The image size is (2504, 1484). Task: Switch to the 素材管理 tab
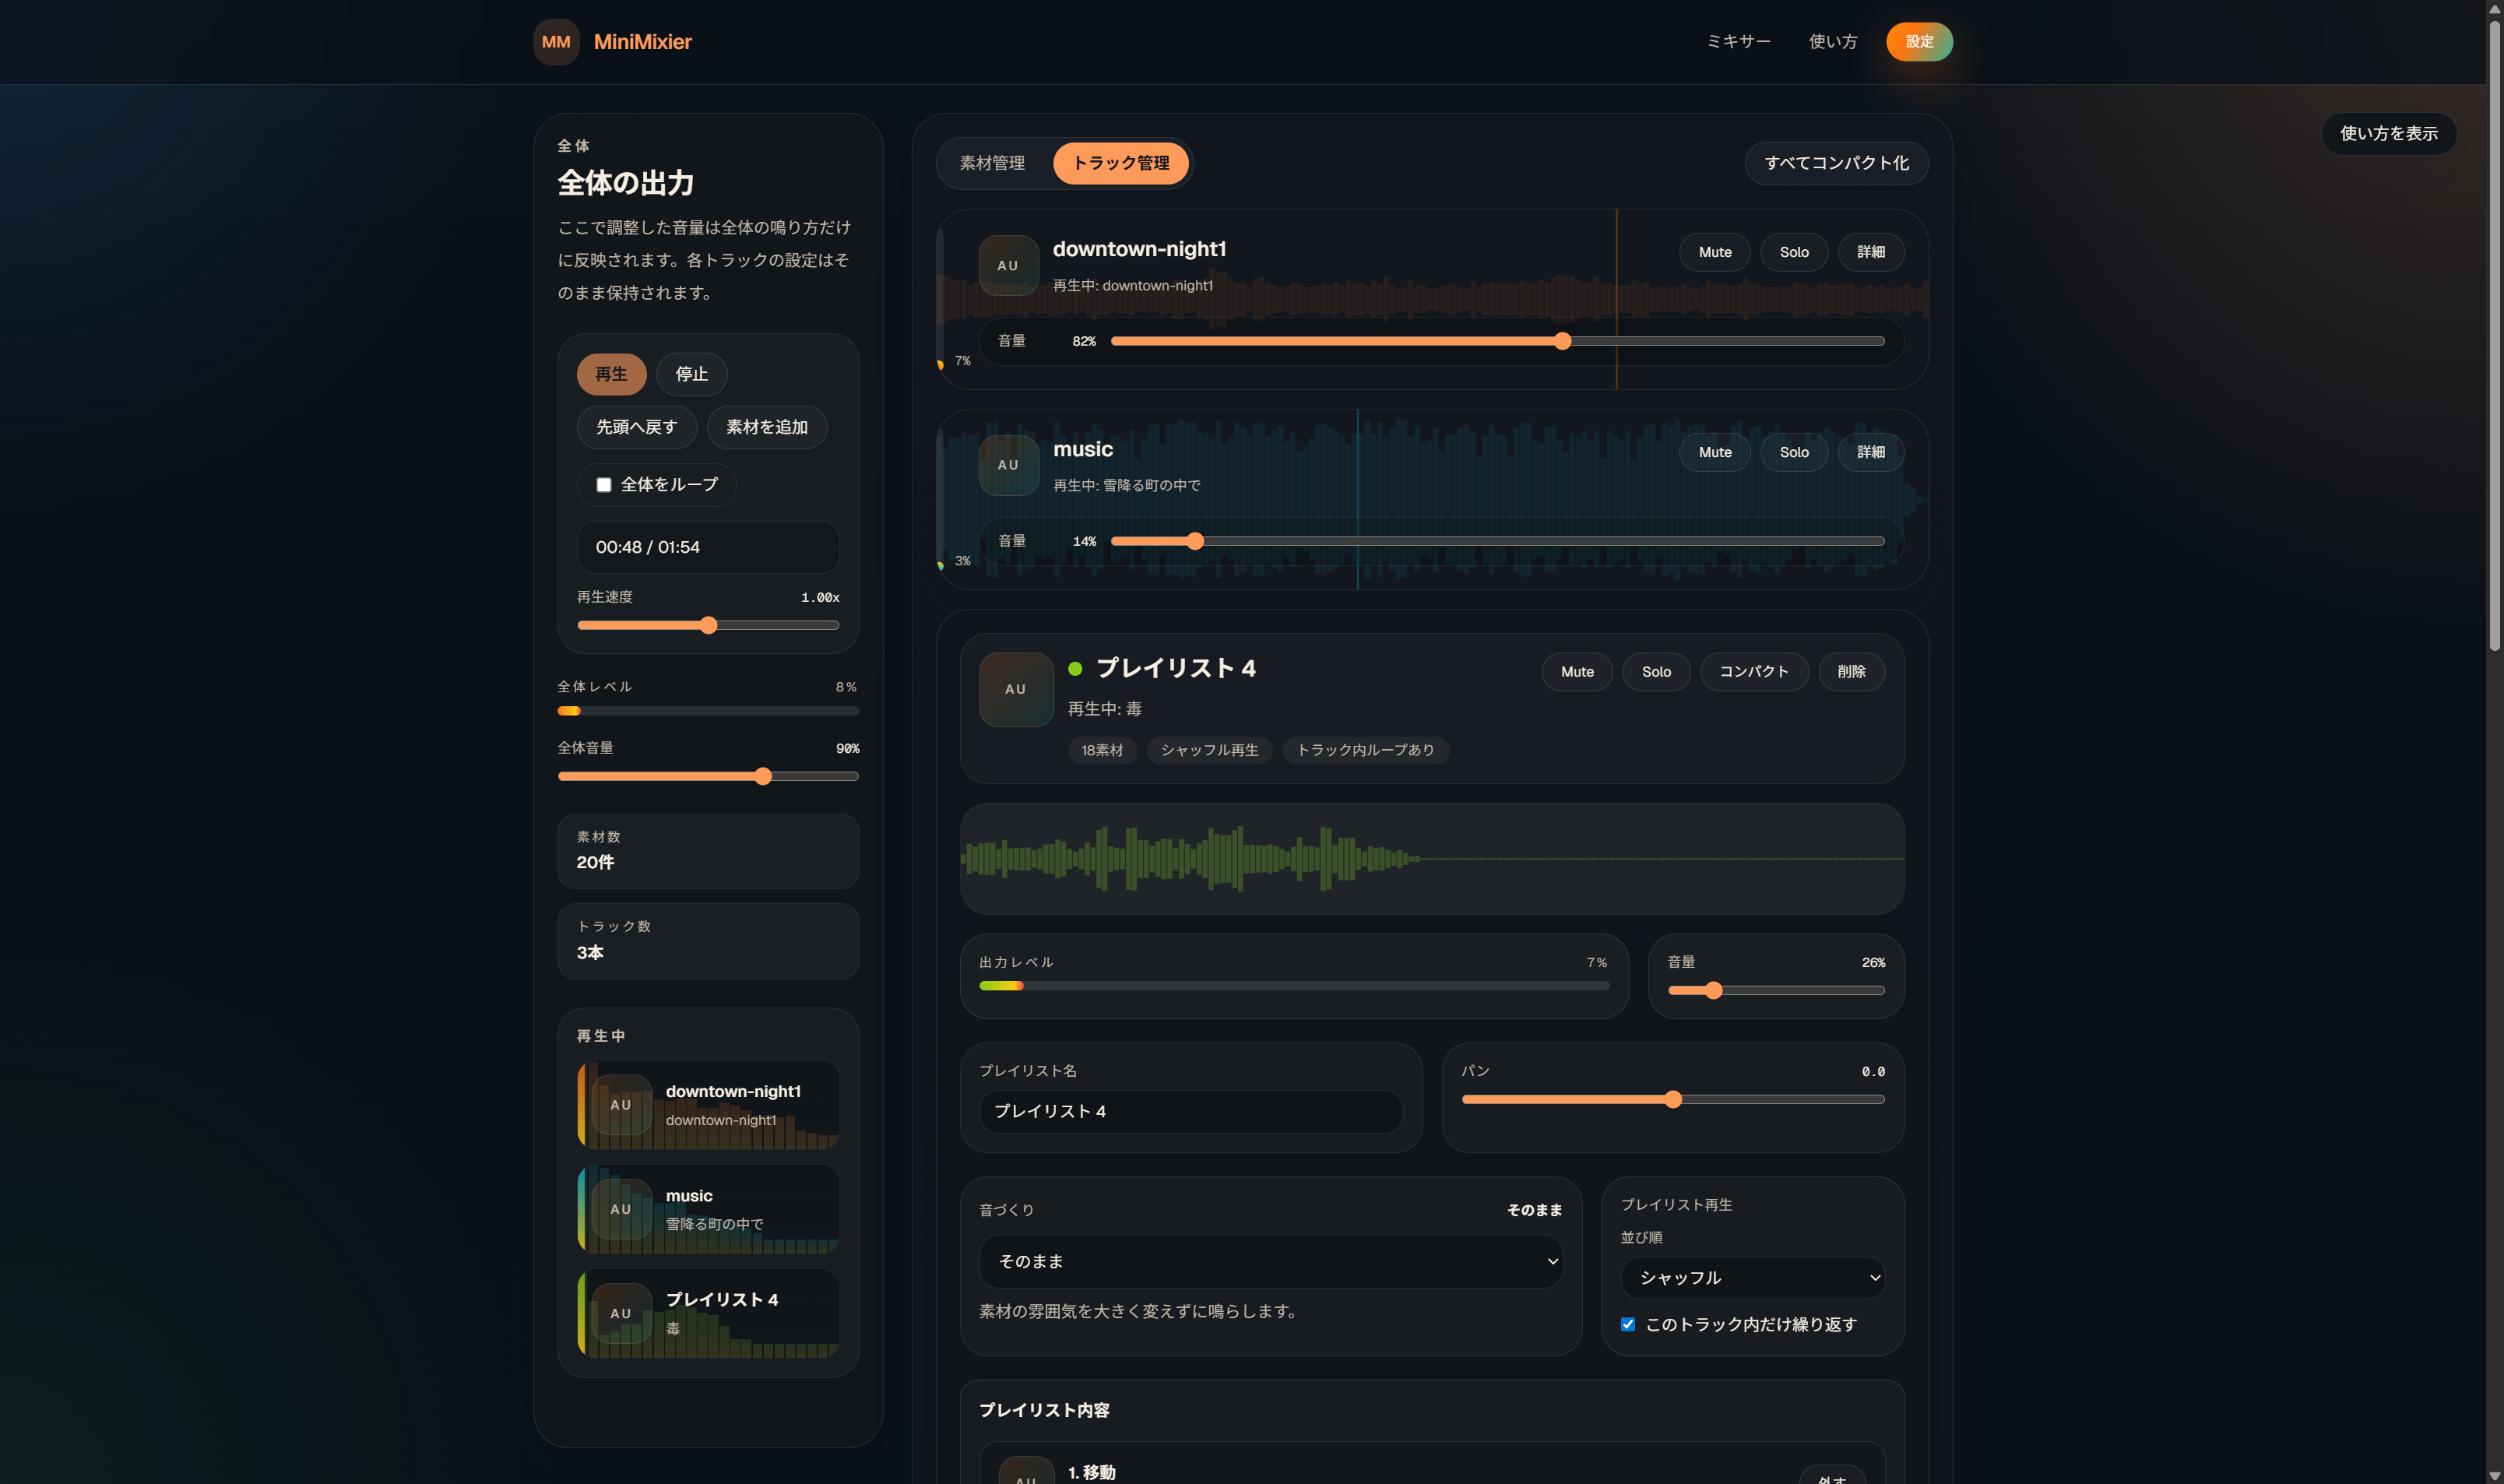coord(992,163)
